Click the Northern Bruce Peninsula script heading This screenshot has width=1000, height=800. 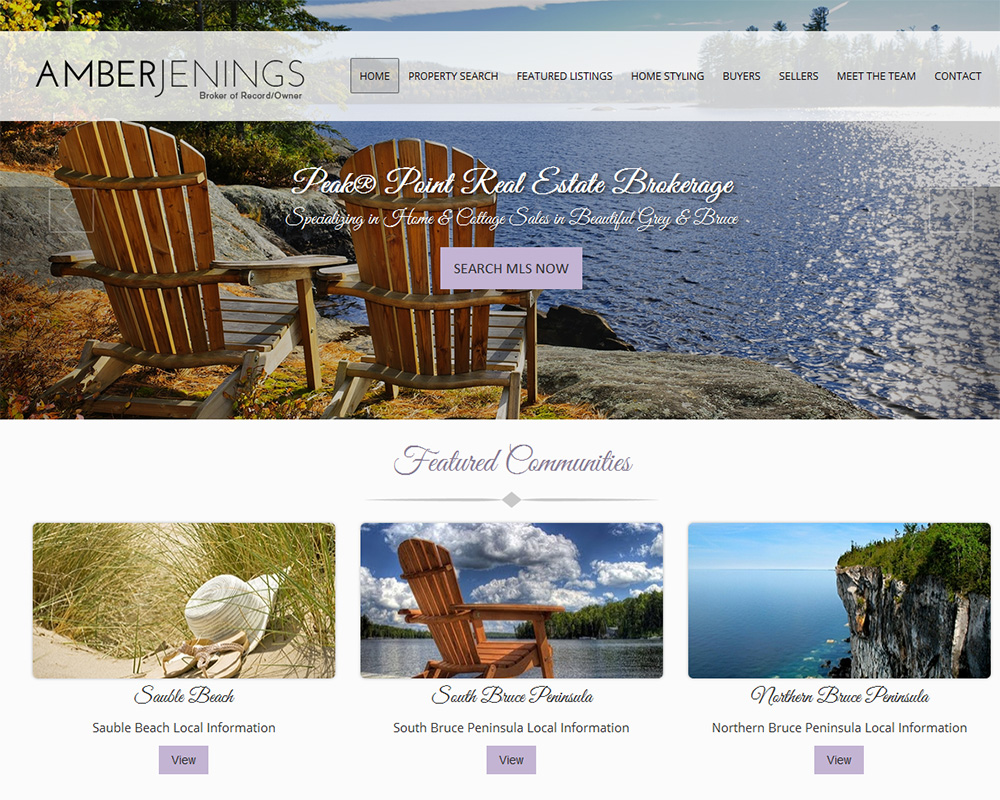[839, 695]
